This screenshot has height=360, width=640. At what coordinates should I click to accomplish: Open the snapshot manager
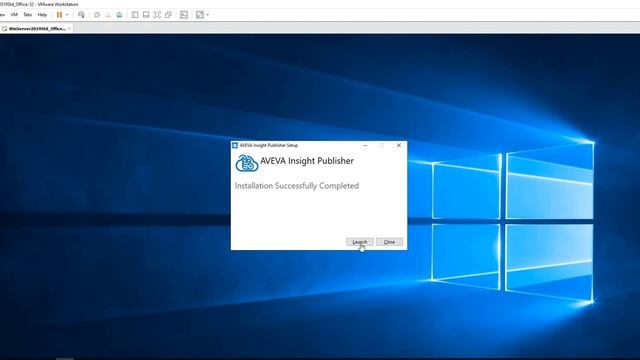[x=119, y=15]
